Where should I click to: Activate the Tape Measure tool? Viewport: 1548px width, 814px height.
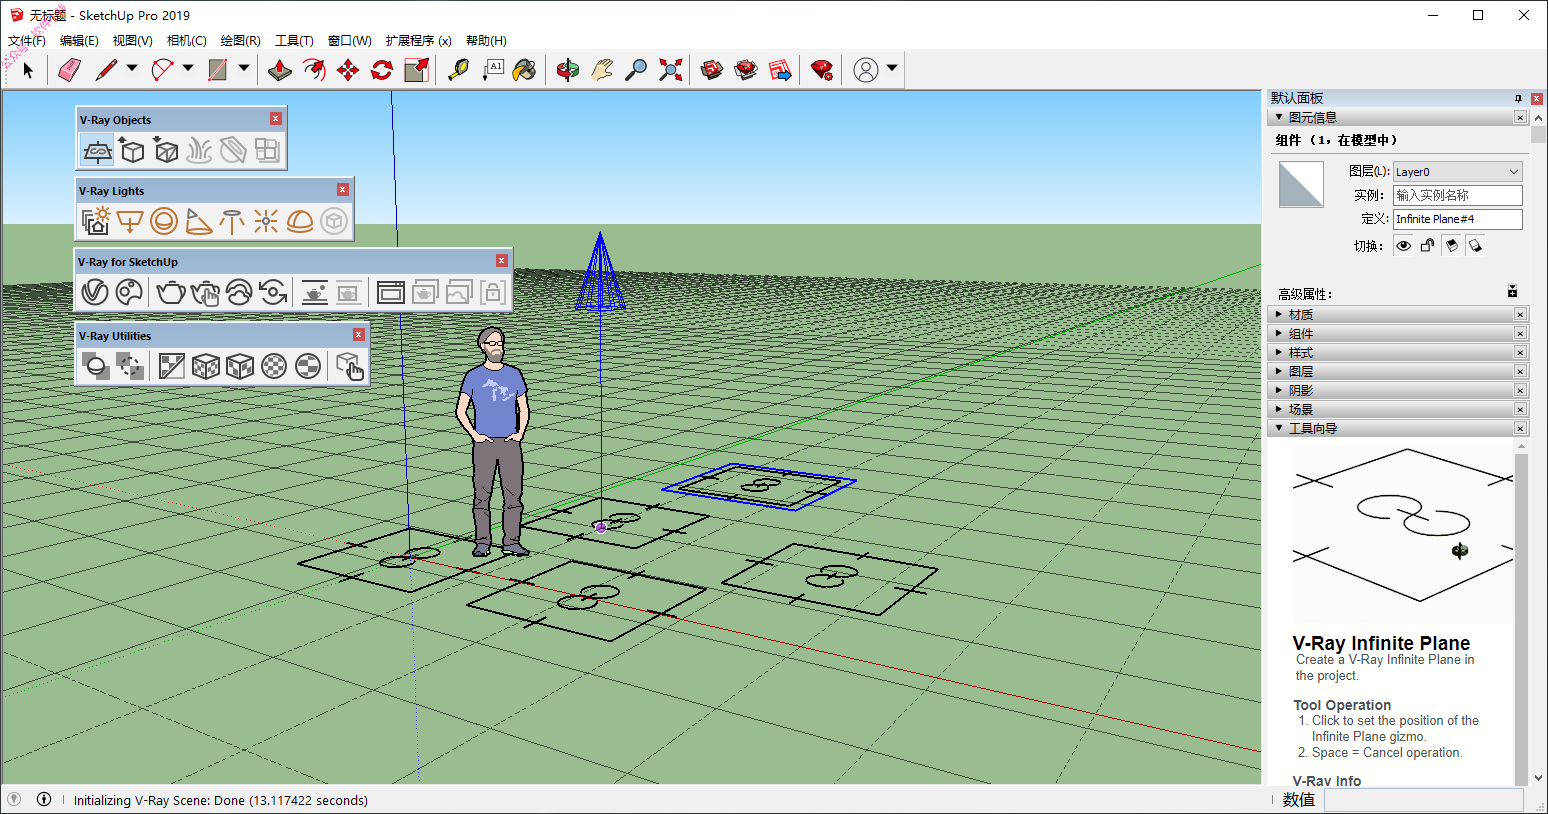458,70
